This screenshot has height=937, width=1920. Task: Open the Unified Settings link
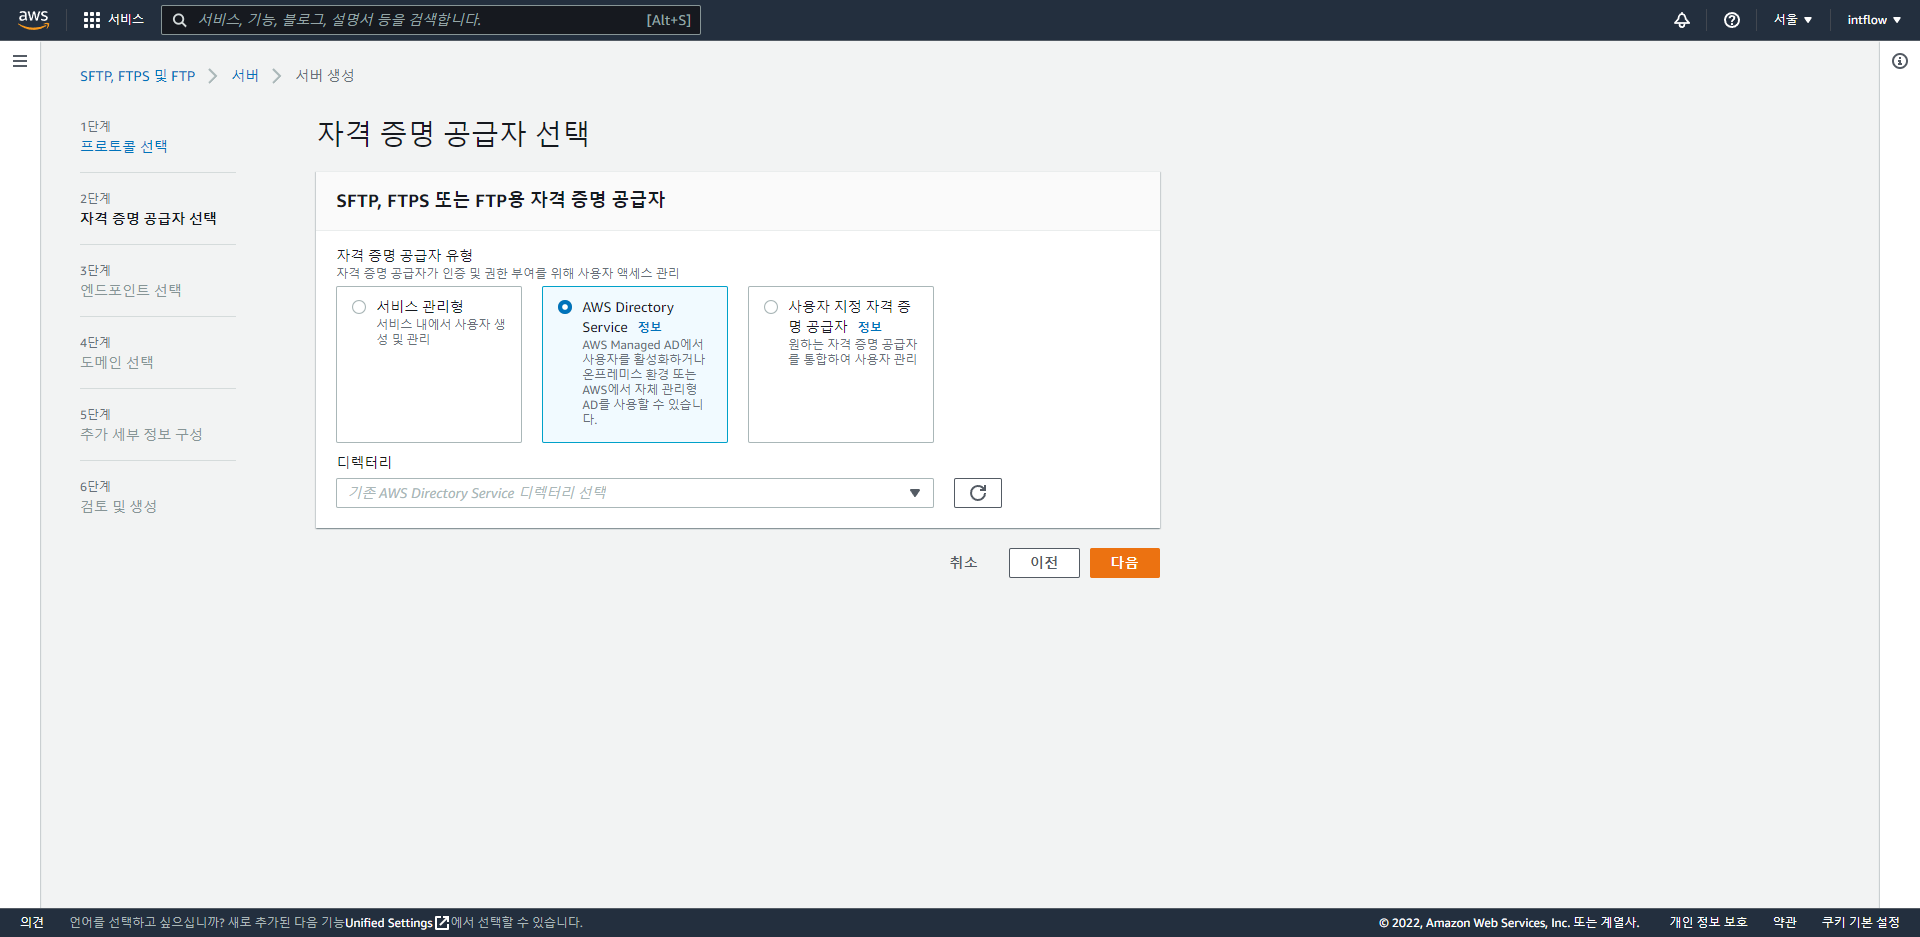pos(397,922)
